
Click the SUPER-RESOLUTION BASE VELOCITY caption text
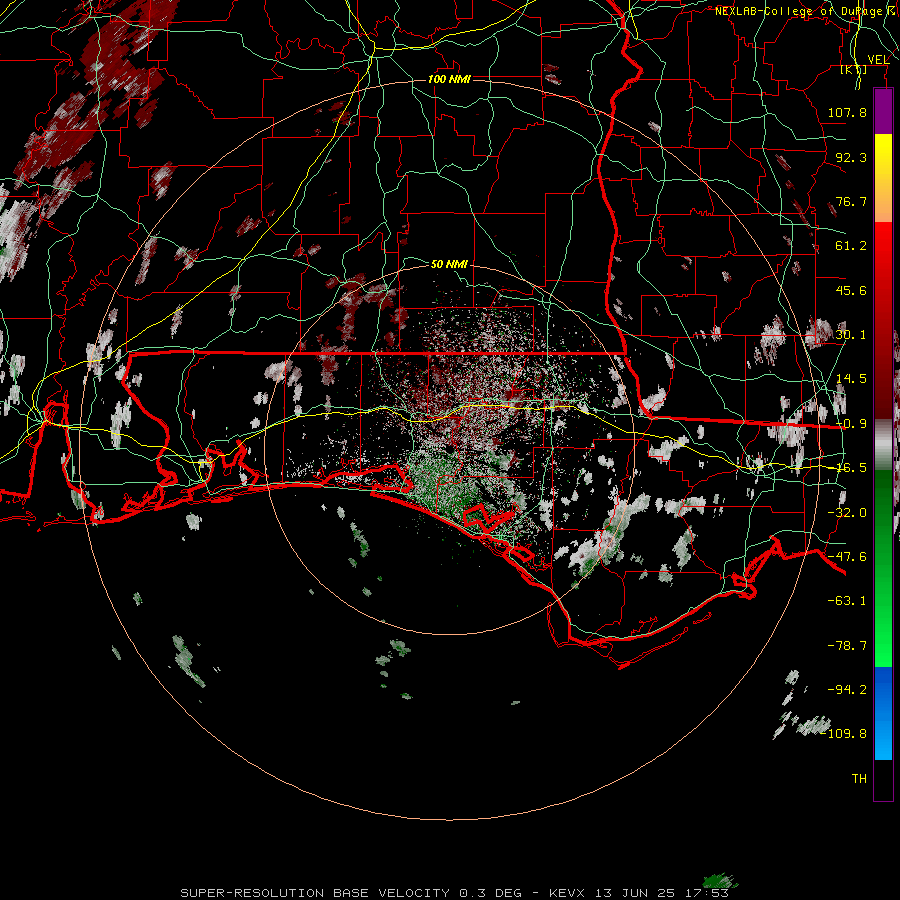coord(315,893)
